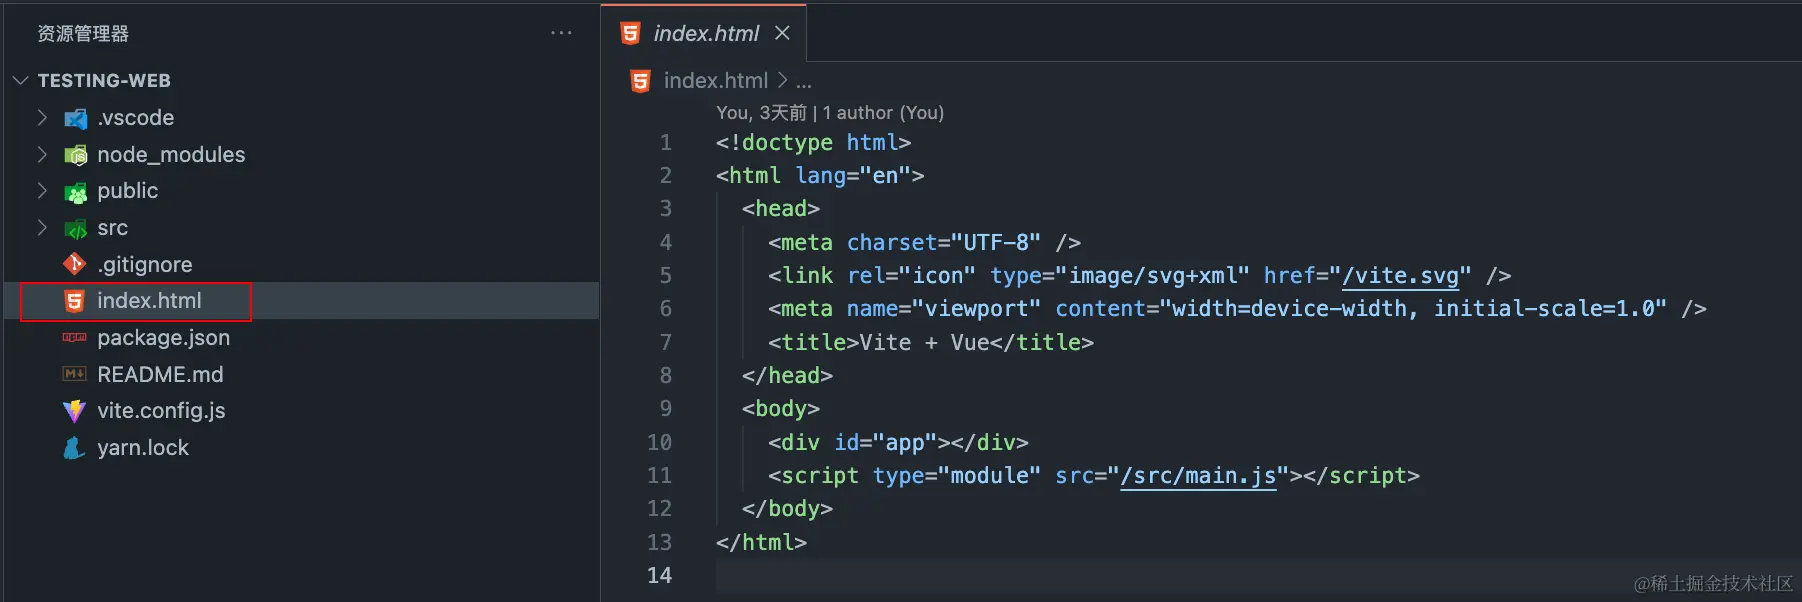Open the yarn.lock file
The width and height of the screenshot is (1802, 602).
(x=143, y=448)
